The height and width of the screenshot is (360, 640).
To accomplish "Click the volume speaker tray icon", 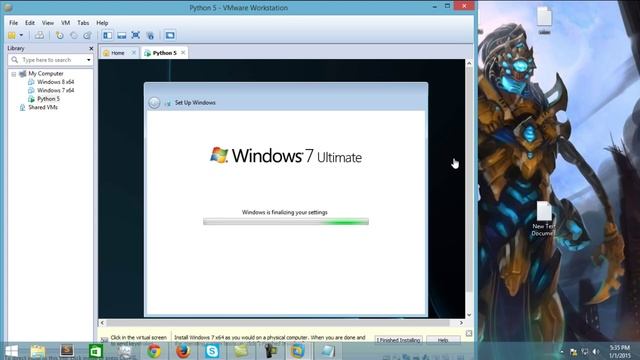I will tap(596, 352).
